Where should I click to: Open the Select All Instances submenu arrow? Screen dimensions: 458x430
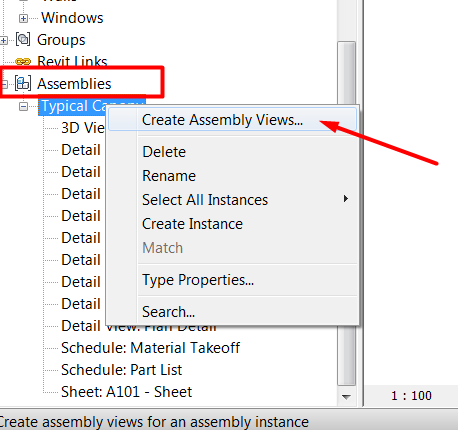click(x=346, y=199)
